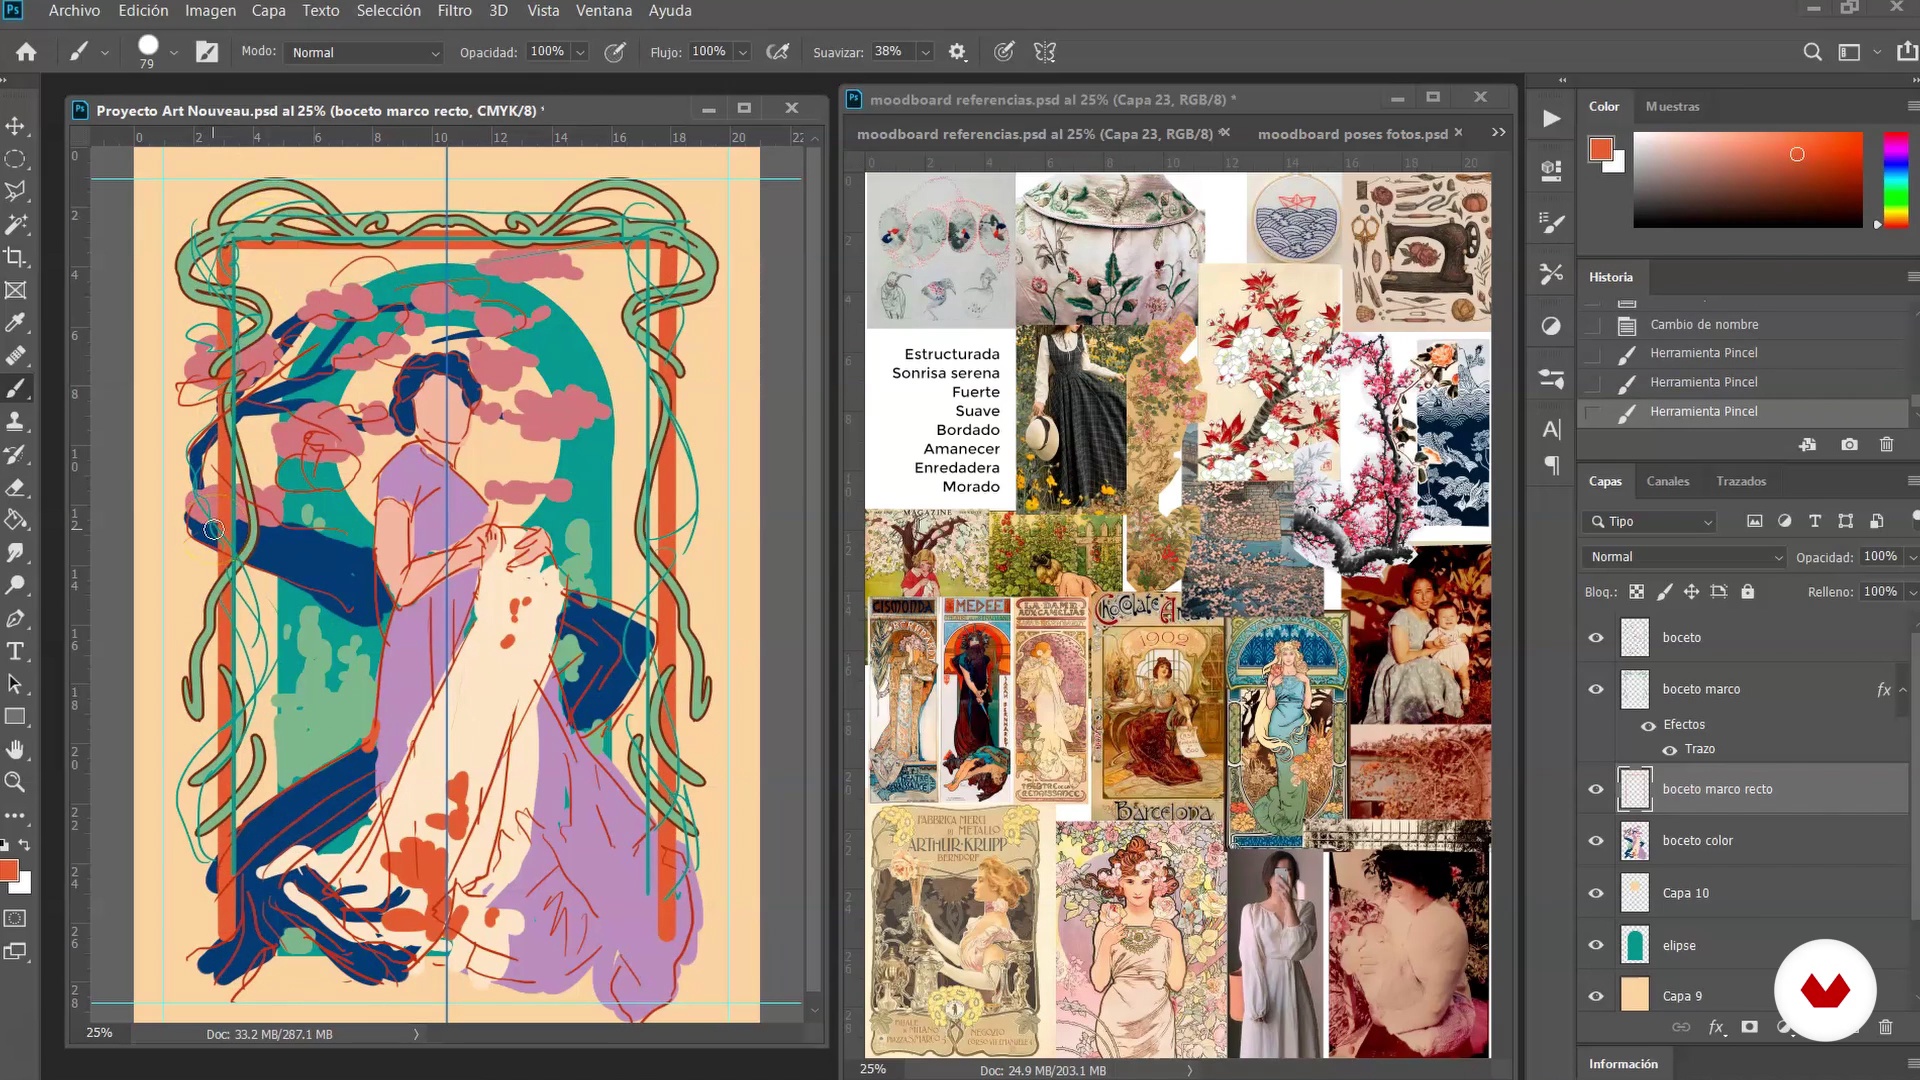Open the Filtro menu
1920x1080 pixels.
pyautogui.click(x=454, y=11)
